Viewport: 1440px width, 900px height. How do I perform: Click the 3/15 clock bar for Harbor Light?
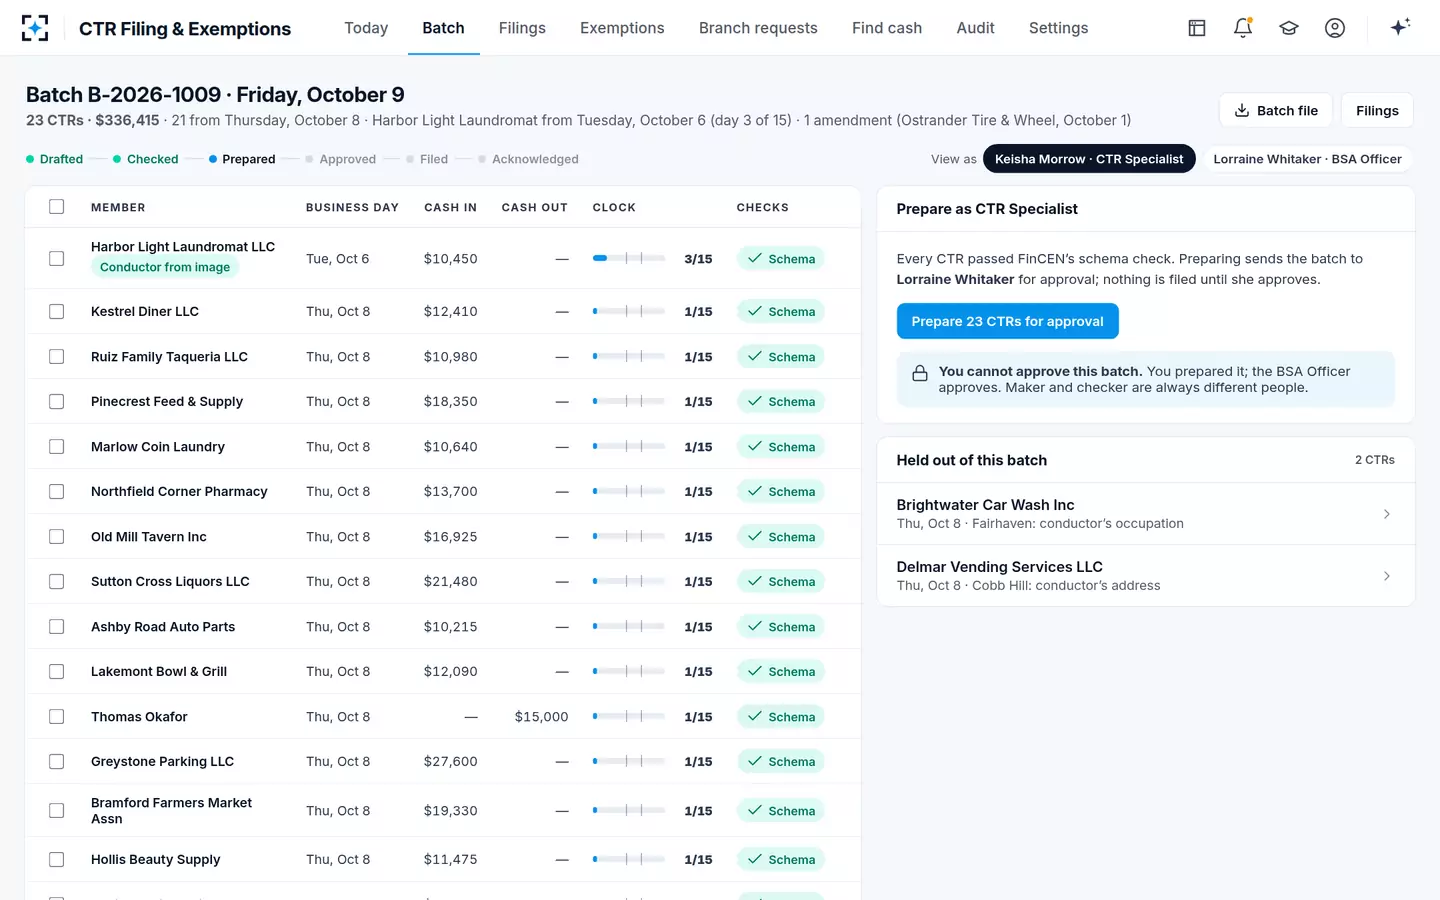[x=629, y=259]
